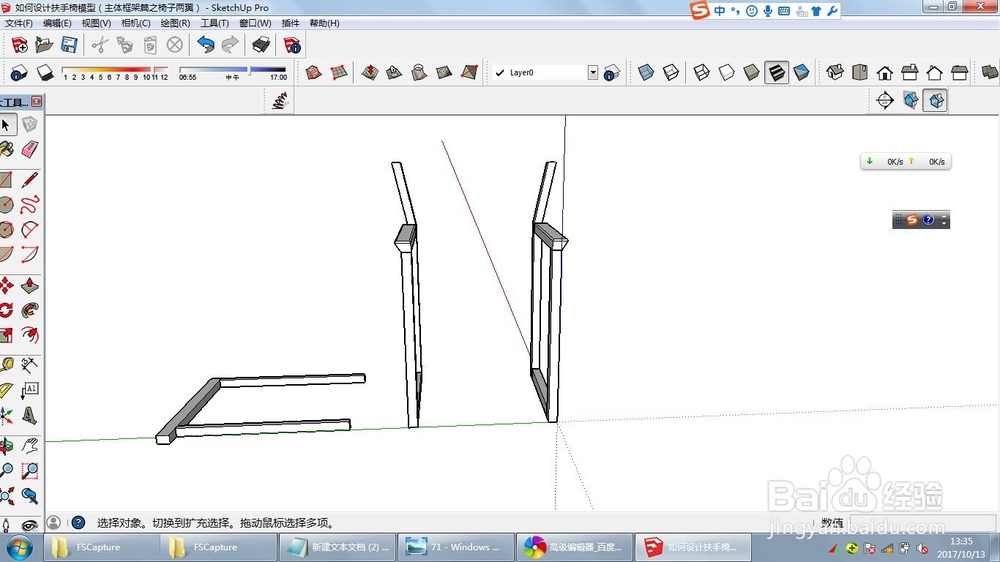
Task: Open Windows Start button
Action: coord(19,547)
